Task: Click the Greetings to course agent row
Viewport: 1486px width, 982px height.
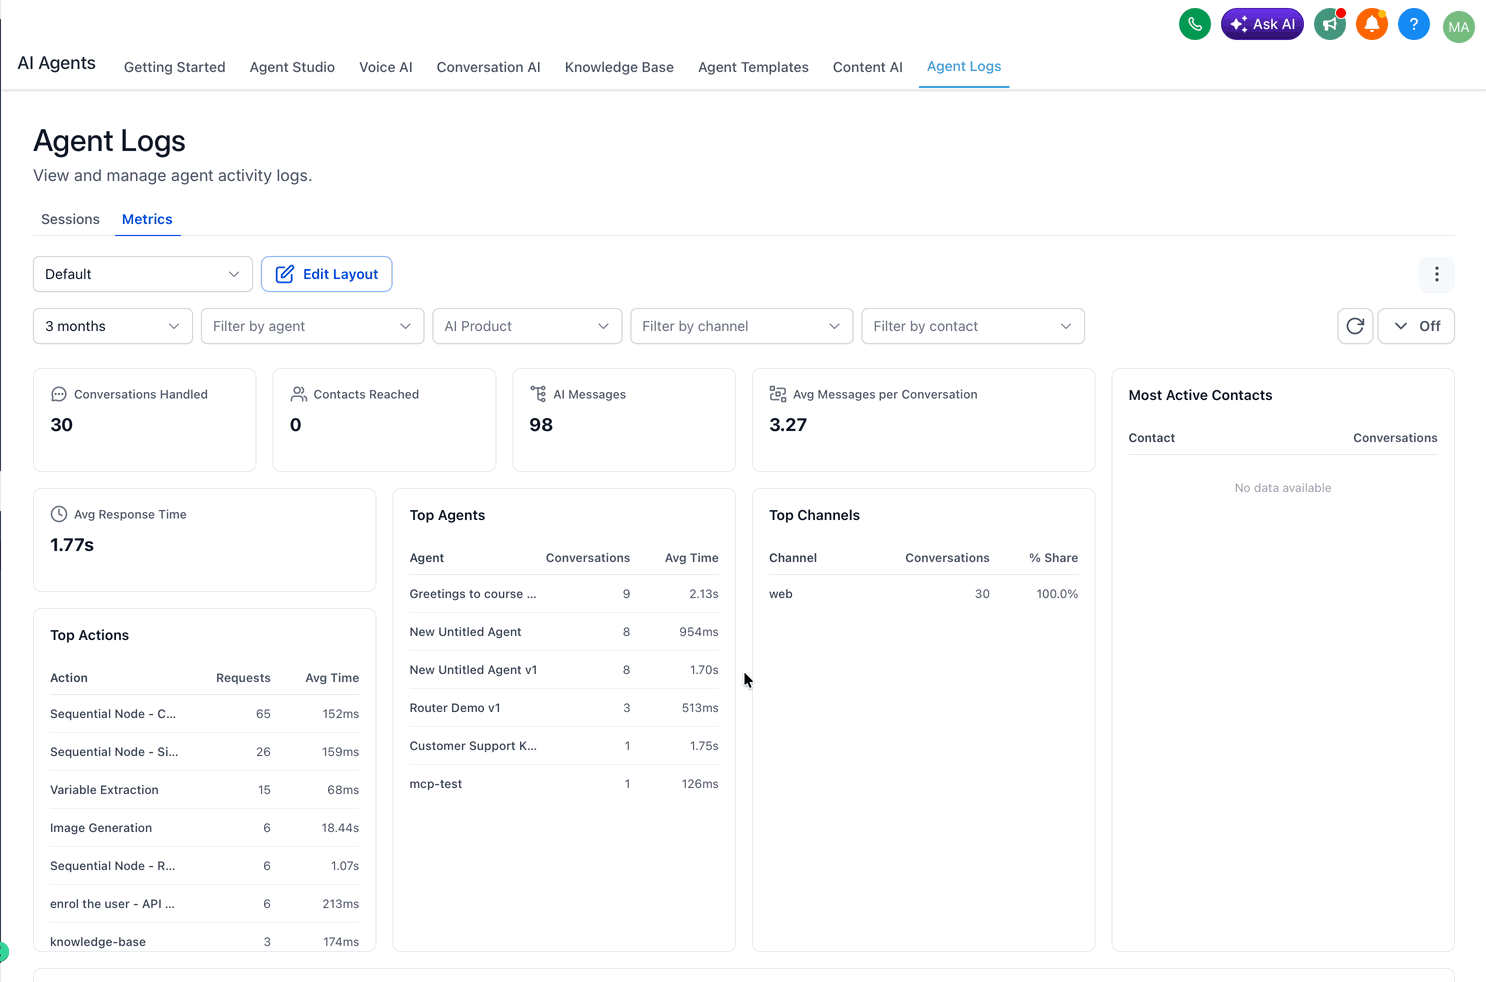Action: [564, 594]
